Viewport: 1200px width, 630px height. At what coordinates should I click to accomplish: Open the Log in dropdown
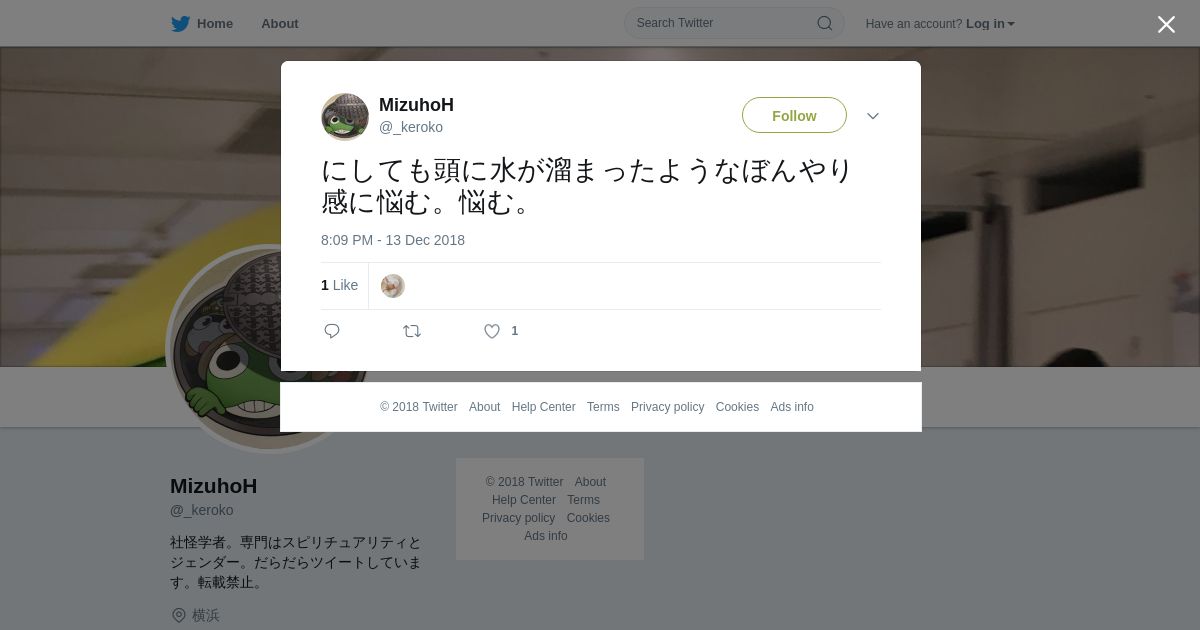pyautogui.click(x=990, y=23)
